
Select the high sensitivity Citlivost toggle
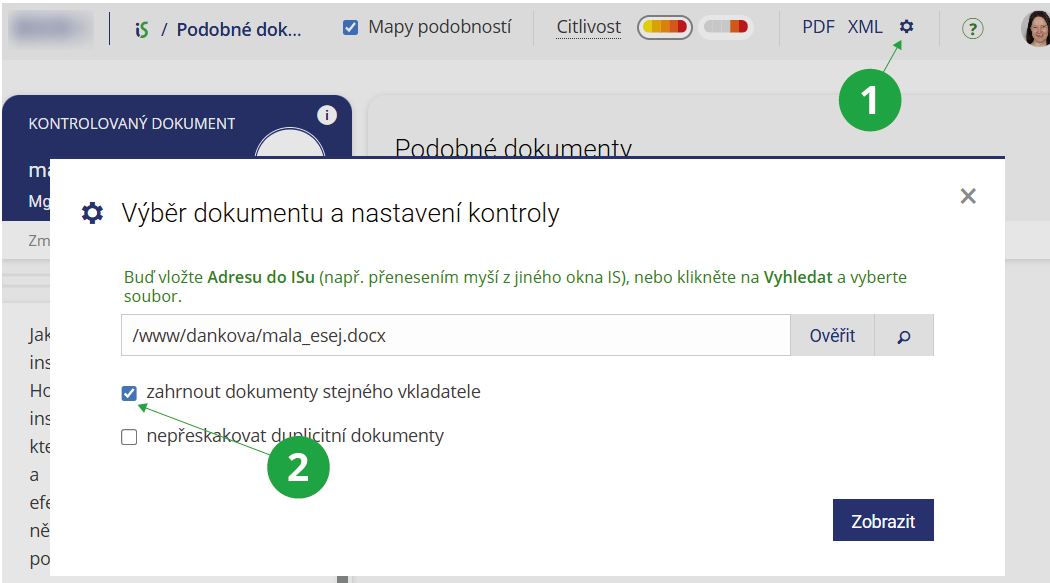pyautogui.click(x=665, y=28)
